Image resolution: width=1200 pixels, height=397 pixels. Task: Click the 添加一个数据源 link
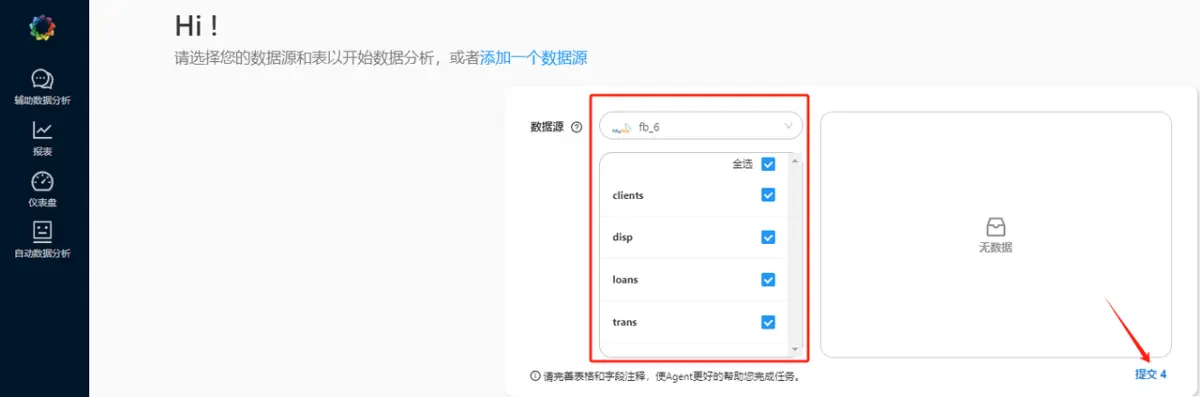pyautogui.click(x=534, y=58)
